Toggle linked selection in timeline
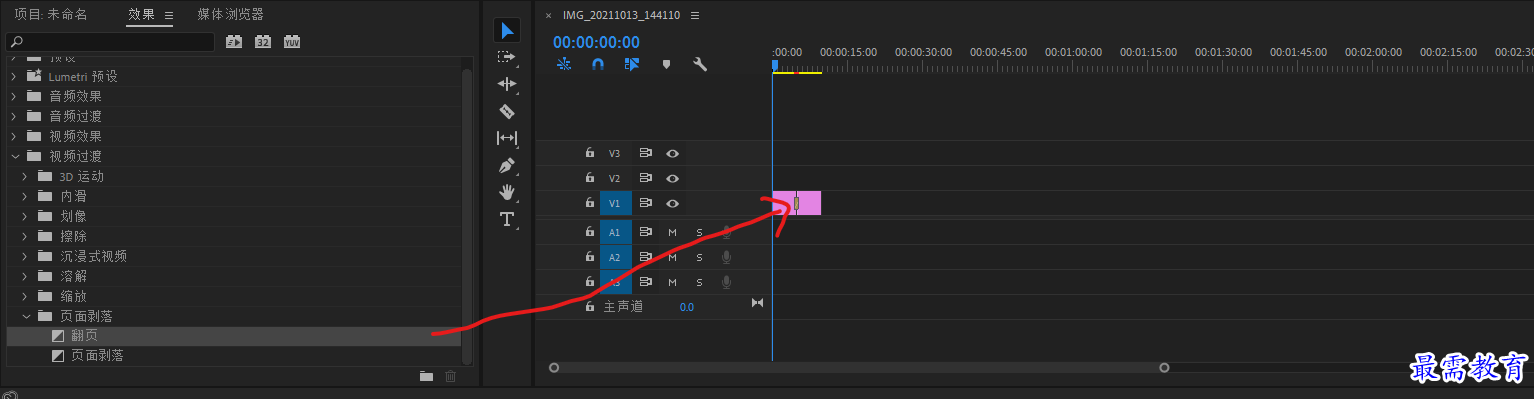1534x399 pixels. (631, 64)
